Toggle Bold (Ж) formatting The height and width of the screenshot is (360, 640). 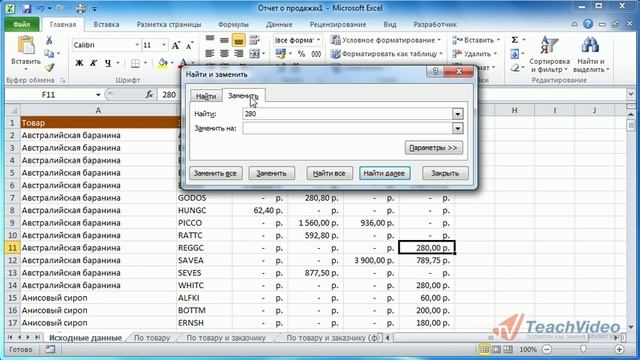(x=80, y=63)
